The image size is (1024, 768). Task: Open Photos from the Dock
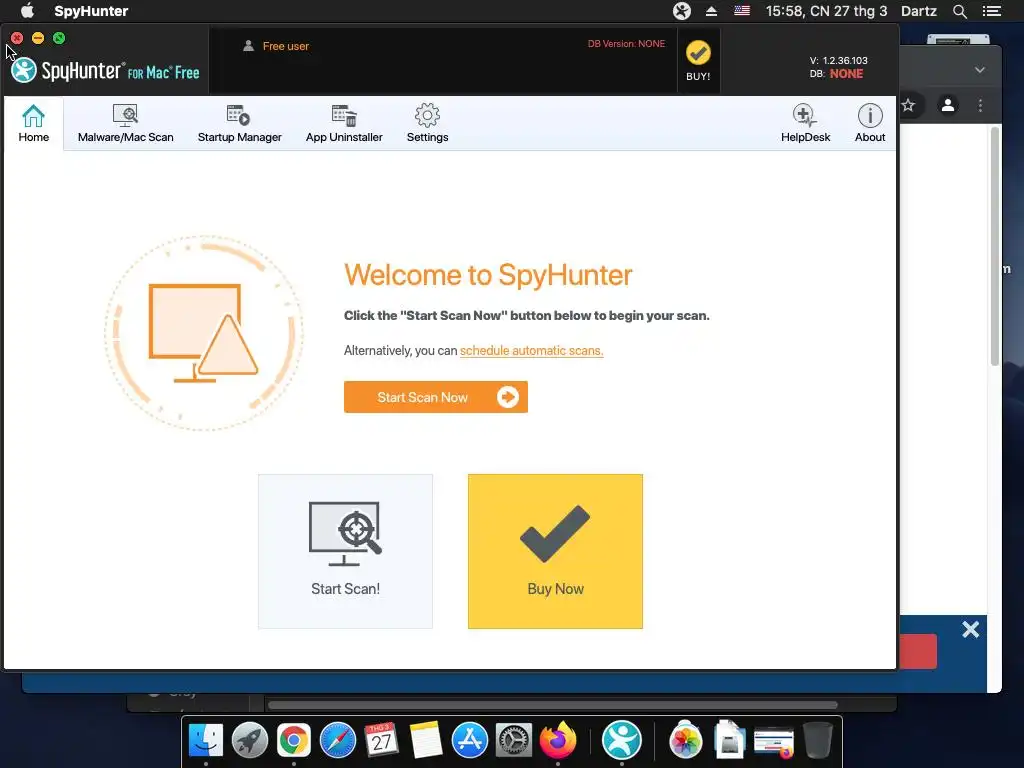(x=685, y=741)
